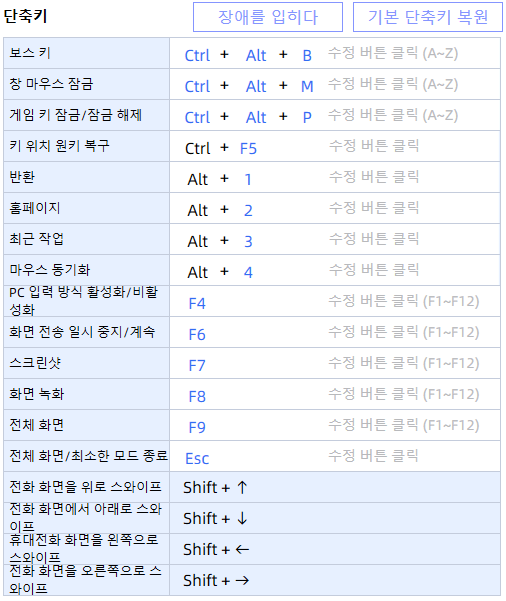Select the 최근 작업 row label
This screenshot has height=601, width=506.
pyautogui.click(x=36, y=239)
